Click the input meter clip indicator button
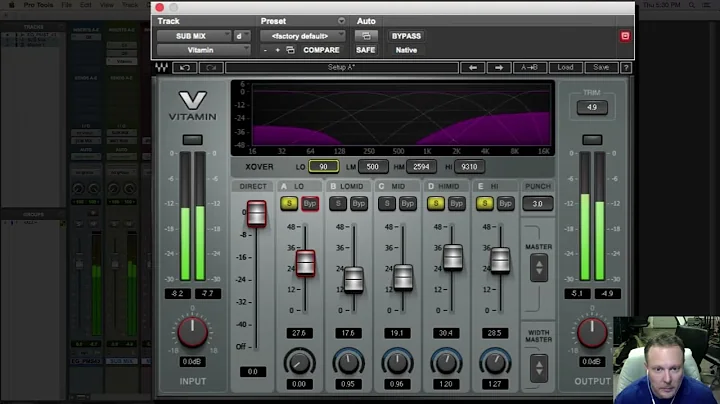720x404 pixels. click(192, 140)
